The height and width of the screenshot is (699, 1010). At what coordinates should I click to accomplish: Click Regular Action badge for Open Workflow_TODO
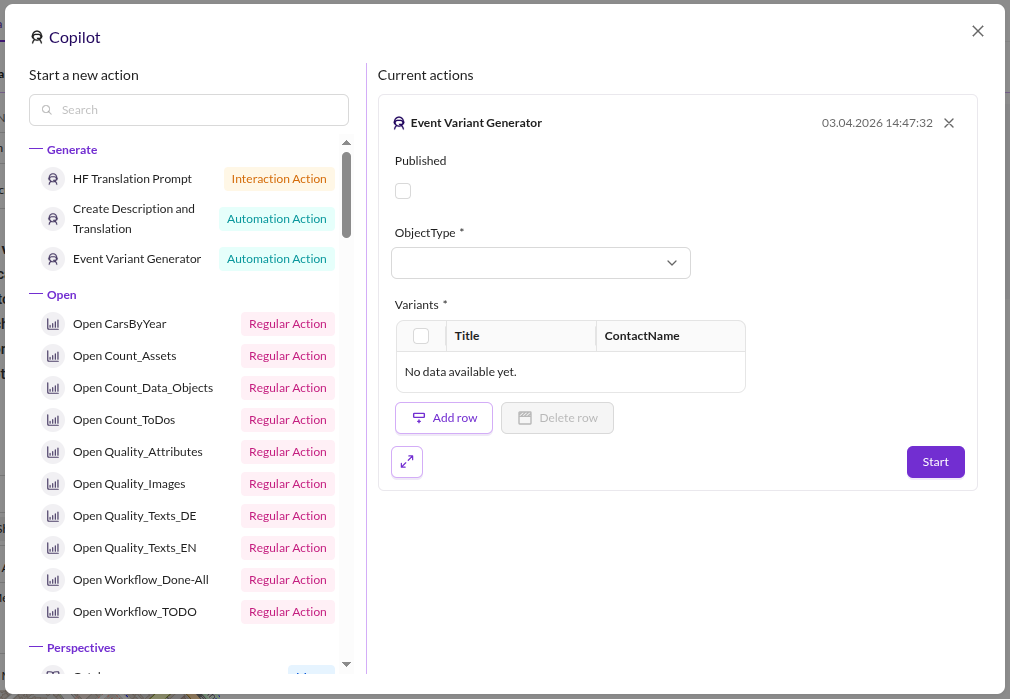(x=288, y=612)
